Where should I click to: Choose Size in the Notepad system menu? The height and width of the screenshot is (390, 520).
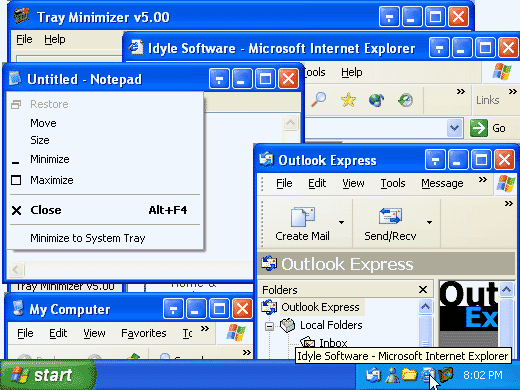[x=105, y=140]
